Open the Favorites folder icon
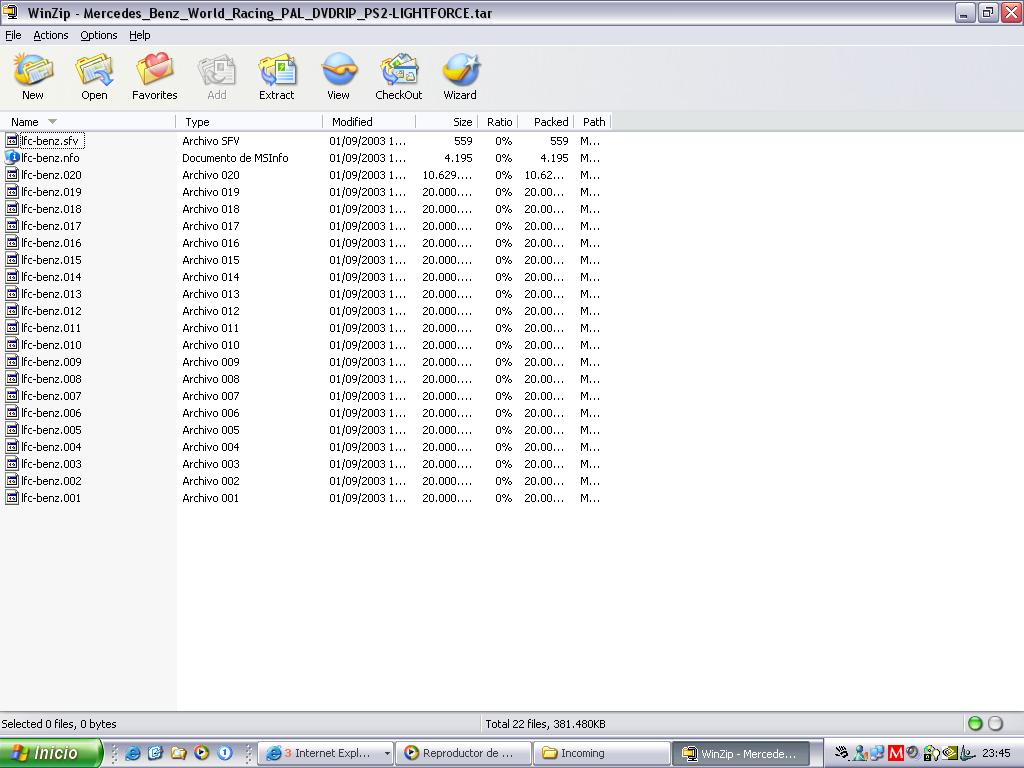The height and width of the screenshot is (768, 1024). coord(154,70)
